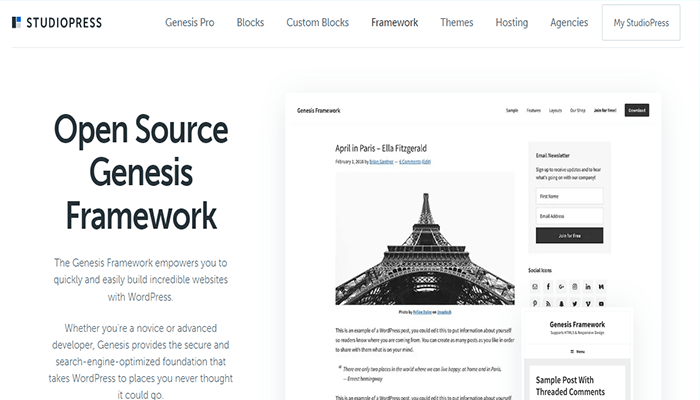Select Framework in the top navigation
Image resolution: width=700 pixels, height=400 pixels.
(394, 22)
